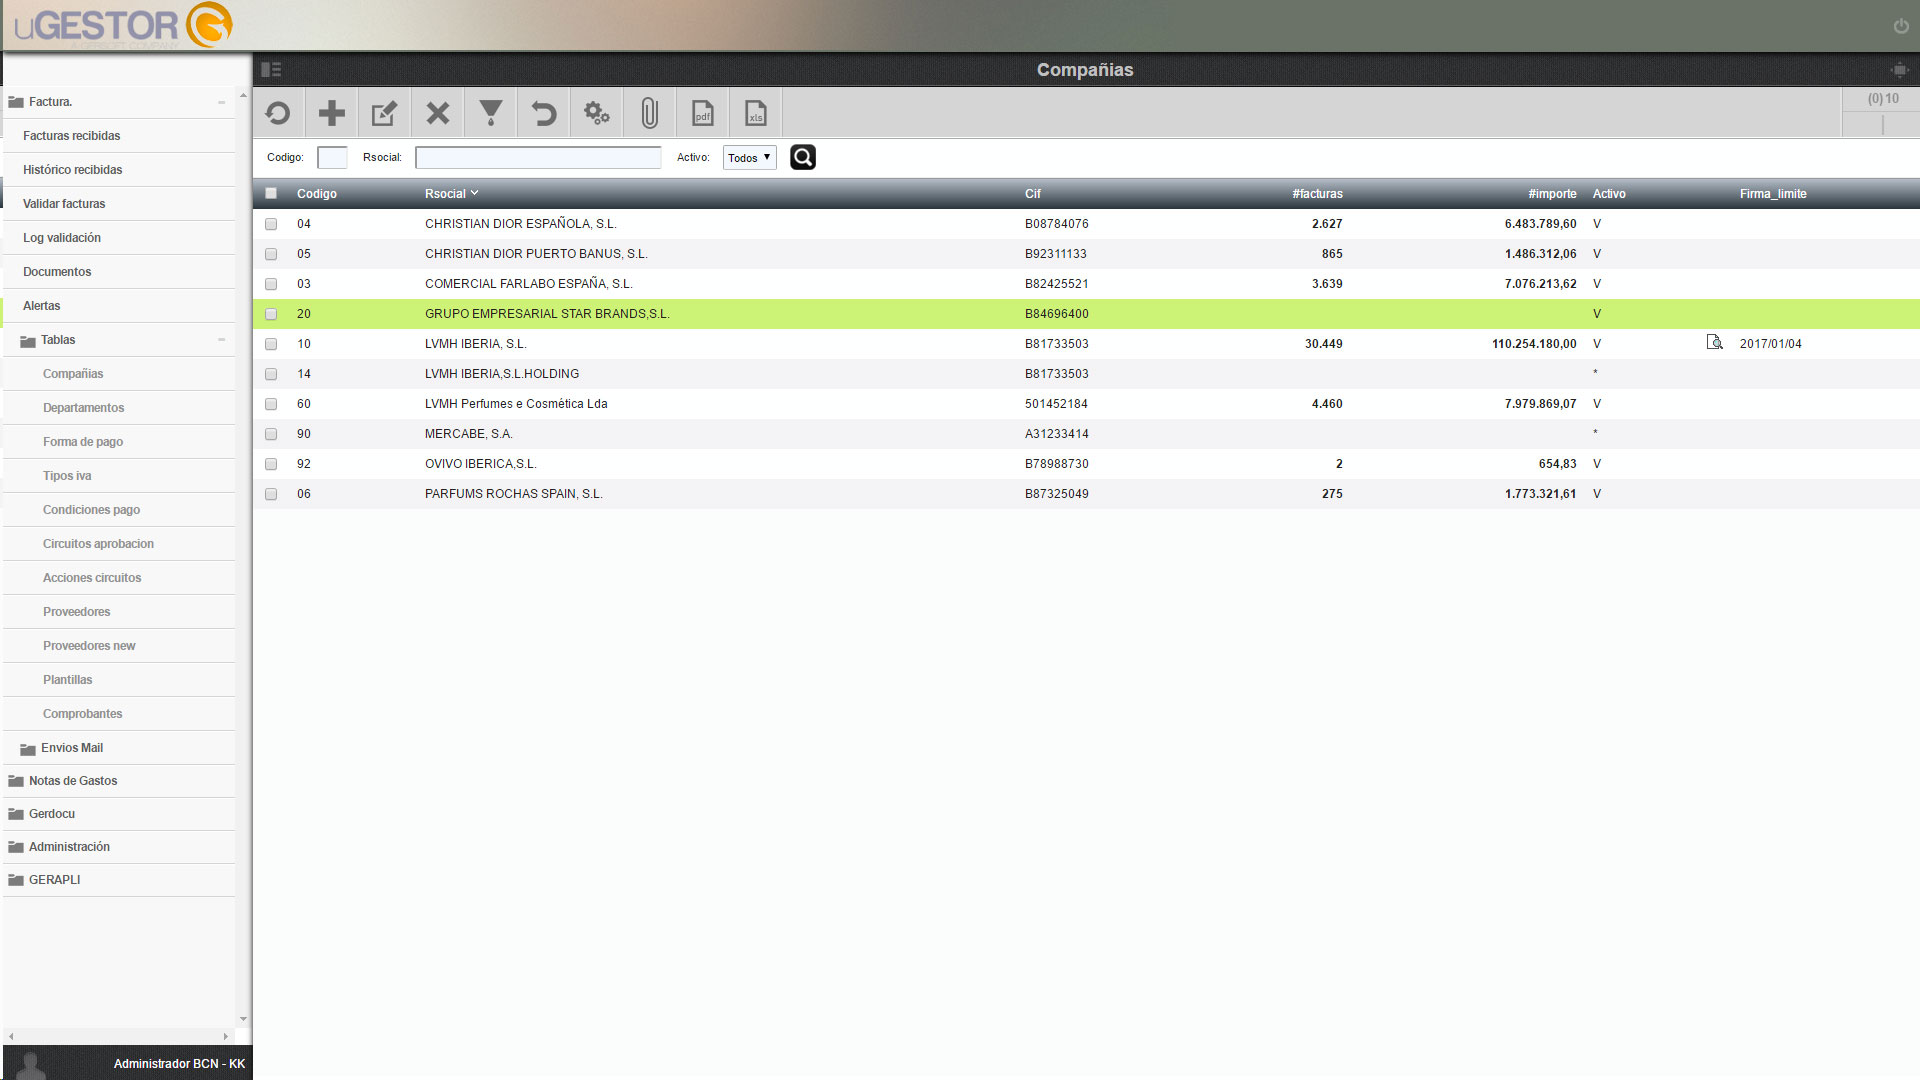The width and height of the screenshot is (1920, 1080).
Task: Click the paperclip attachments icon
Action: [649, 113]
